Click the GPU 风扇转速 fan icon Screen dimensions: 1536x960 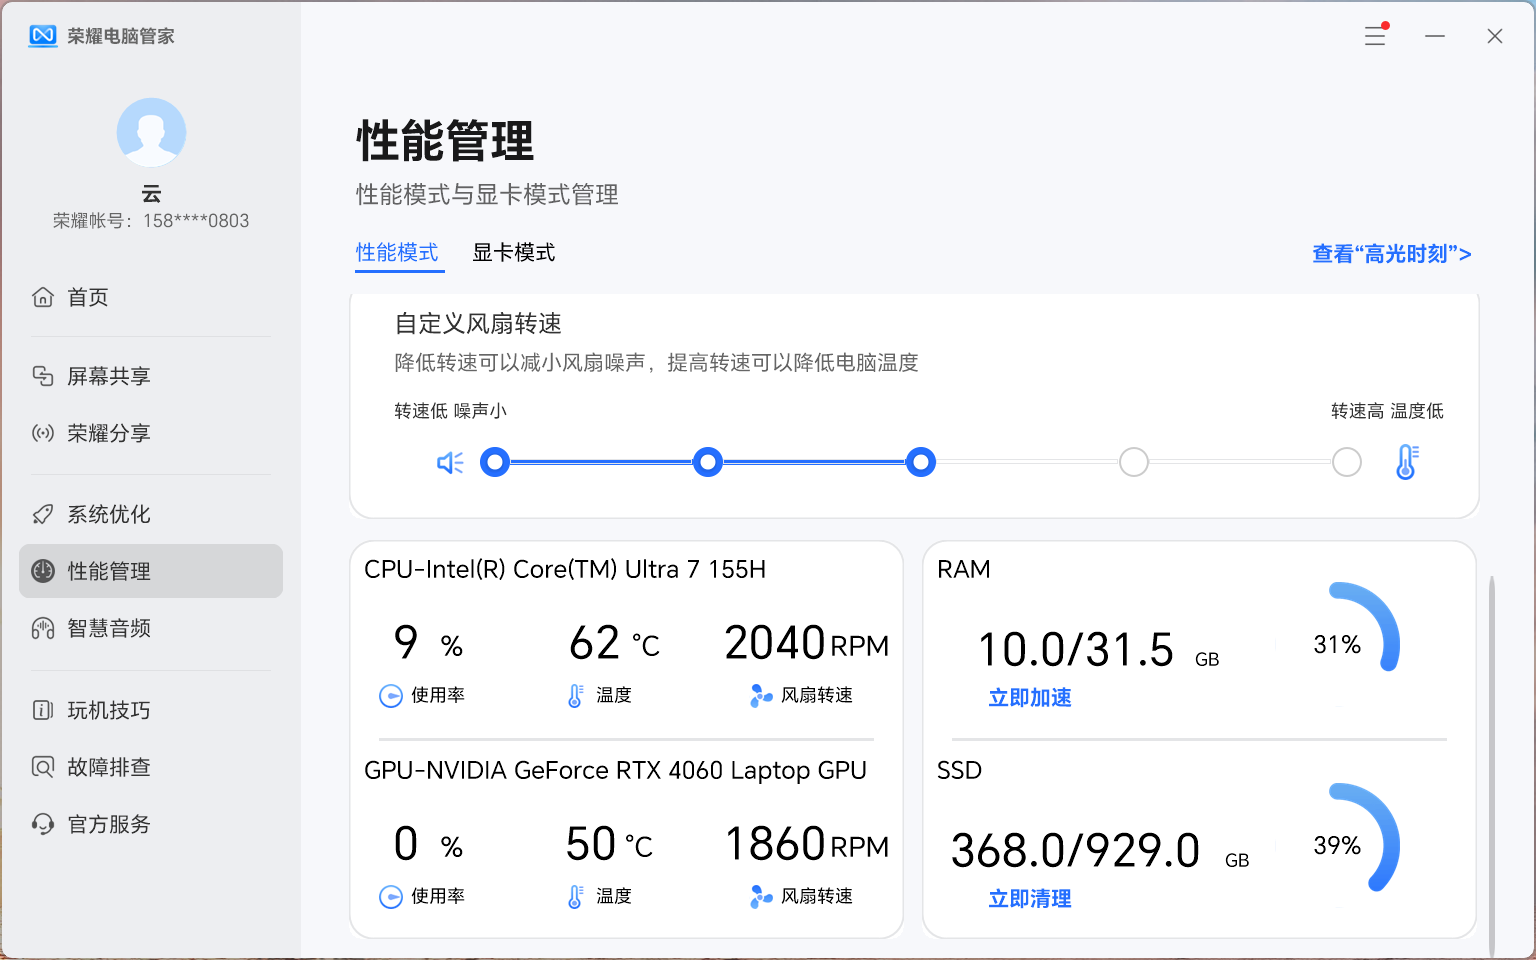[x=761, y=897]
